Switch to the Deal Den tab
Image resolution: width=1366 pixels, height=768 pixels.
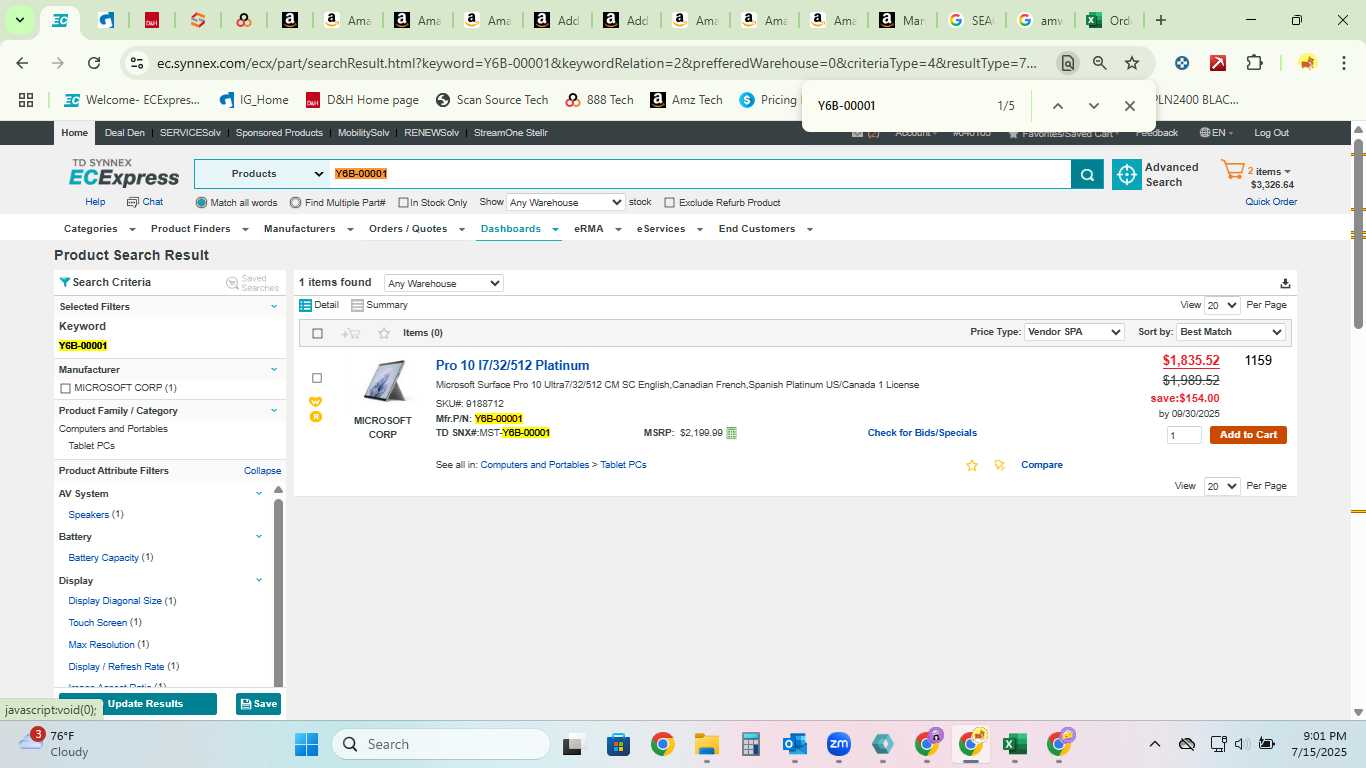[124, 133]
